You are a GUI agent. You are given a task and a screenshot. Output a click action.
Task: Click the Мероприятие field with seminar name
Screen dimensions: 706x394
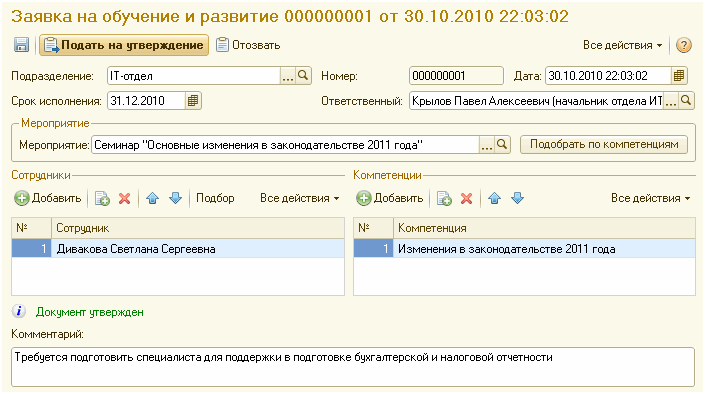[x=285, y=145]
